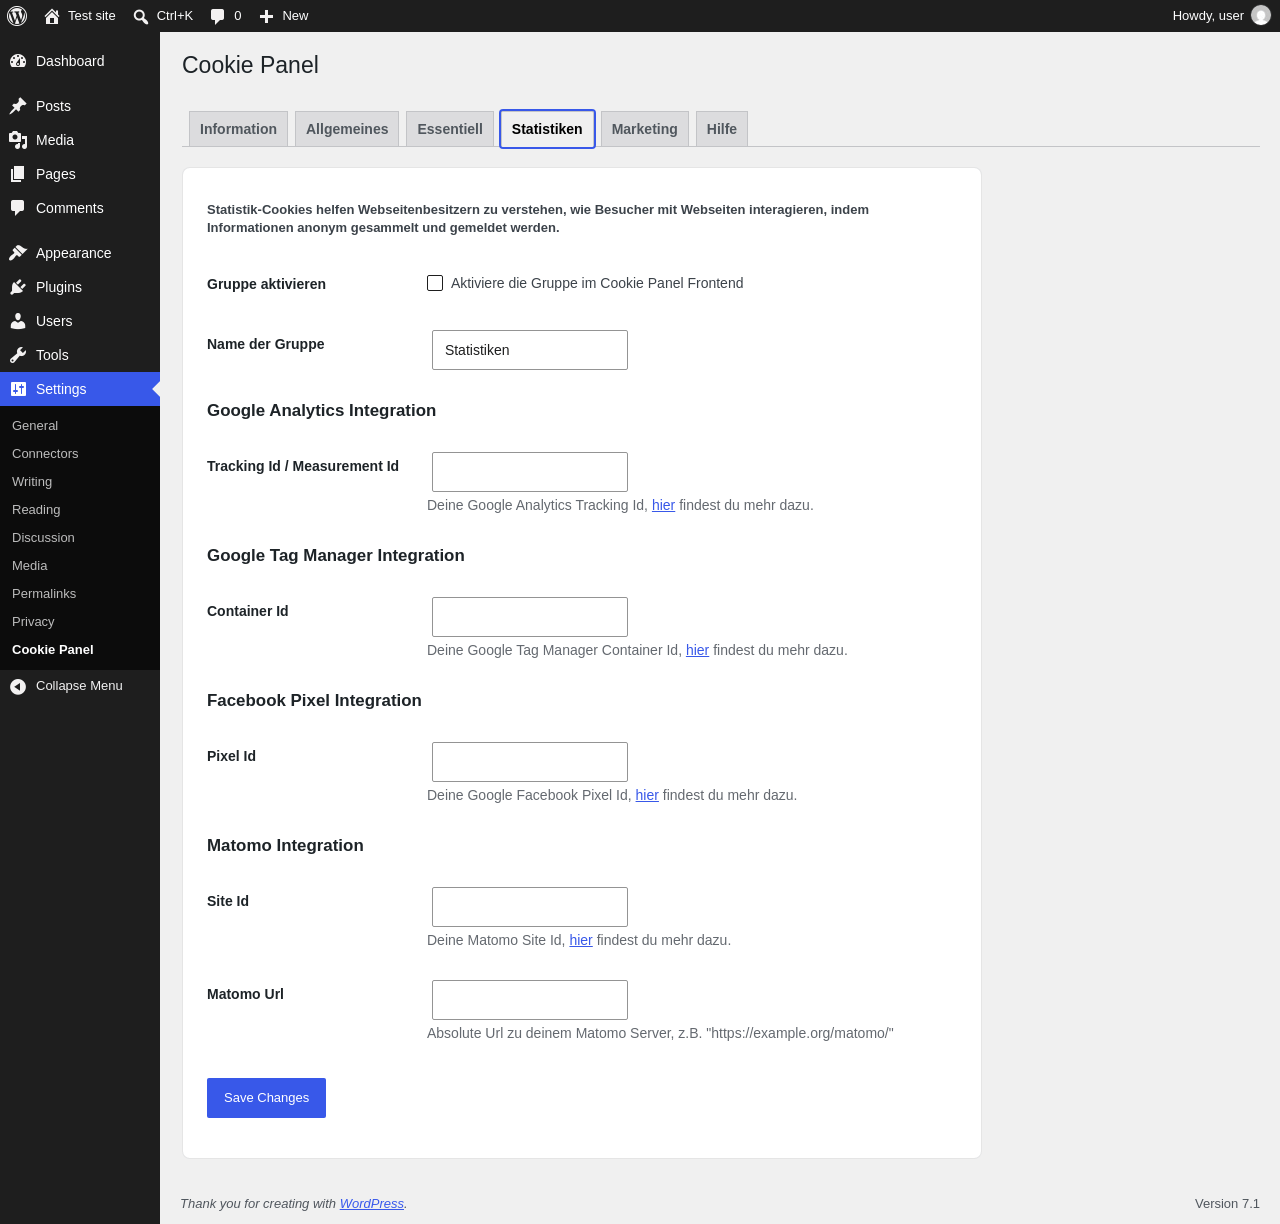Click the Dashboard menu label
This screenshot has width=1280, height=1224.
(70, 61)
